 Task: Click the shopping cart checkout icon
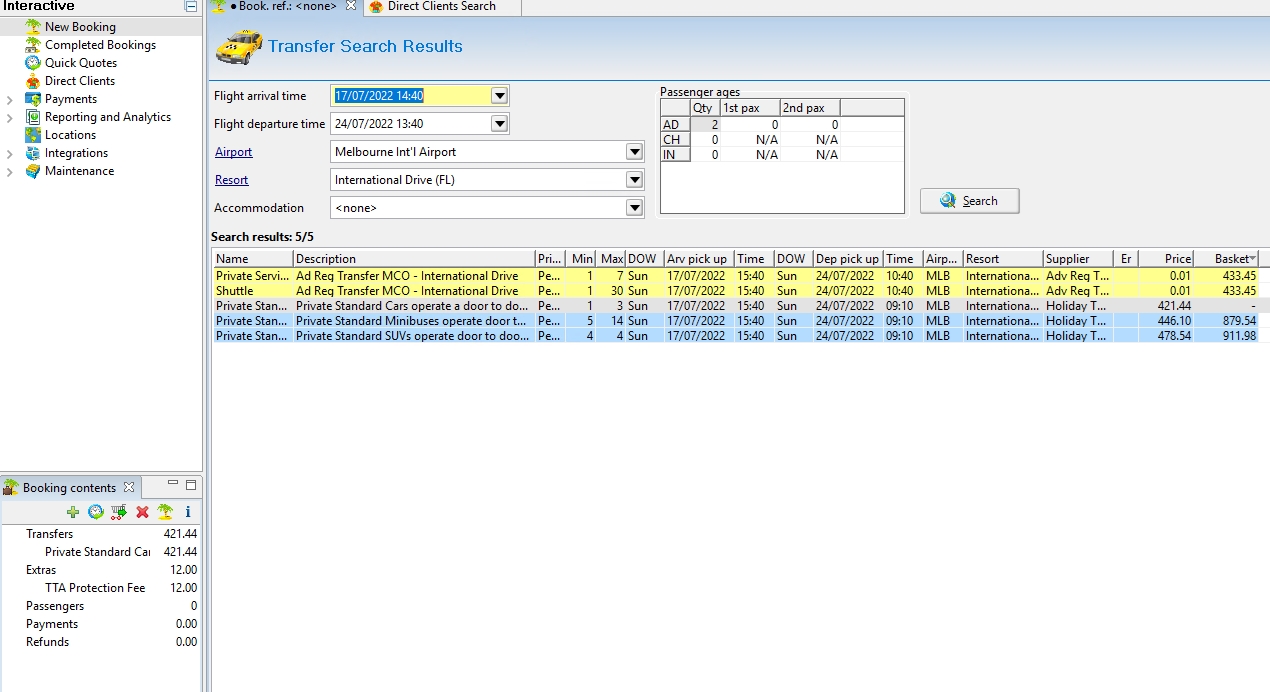point(119,512)
